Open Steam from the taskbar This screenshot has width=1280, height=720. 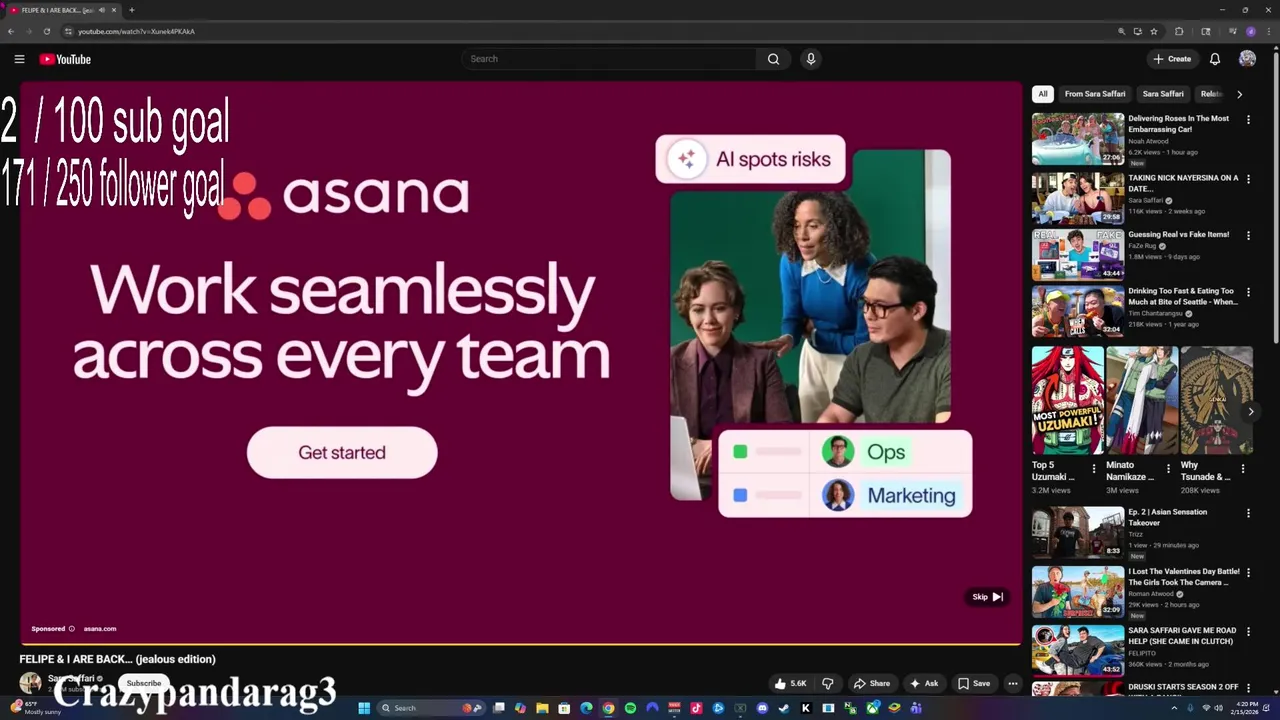784,708
